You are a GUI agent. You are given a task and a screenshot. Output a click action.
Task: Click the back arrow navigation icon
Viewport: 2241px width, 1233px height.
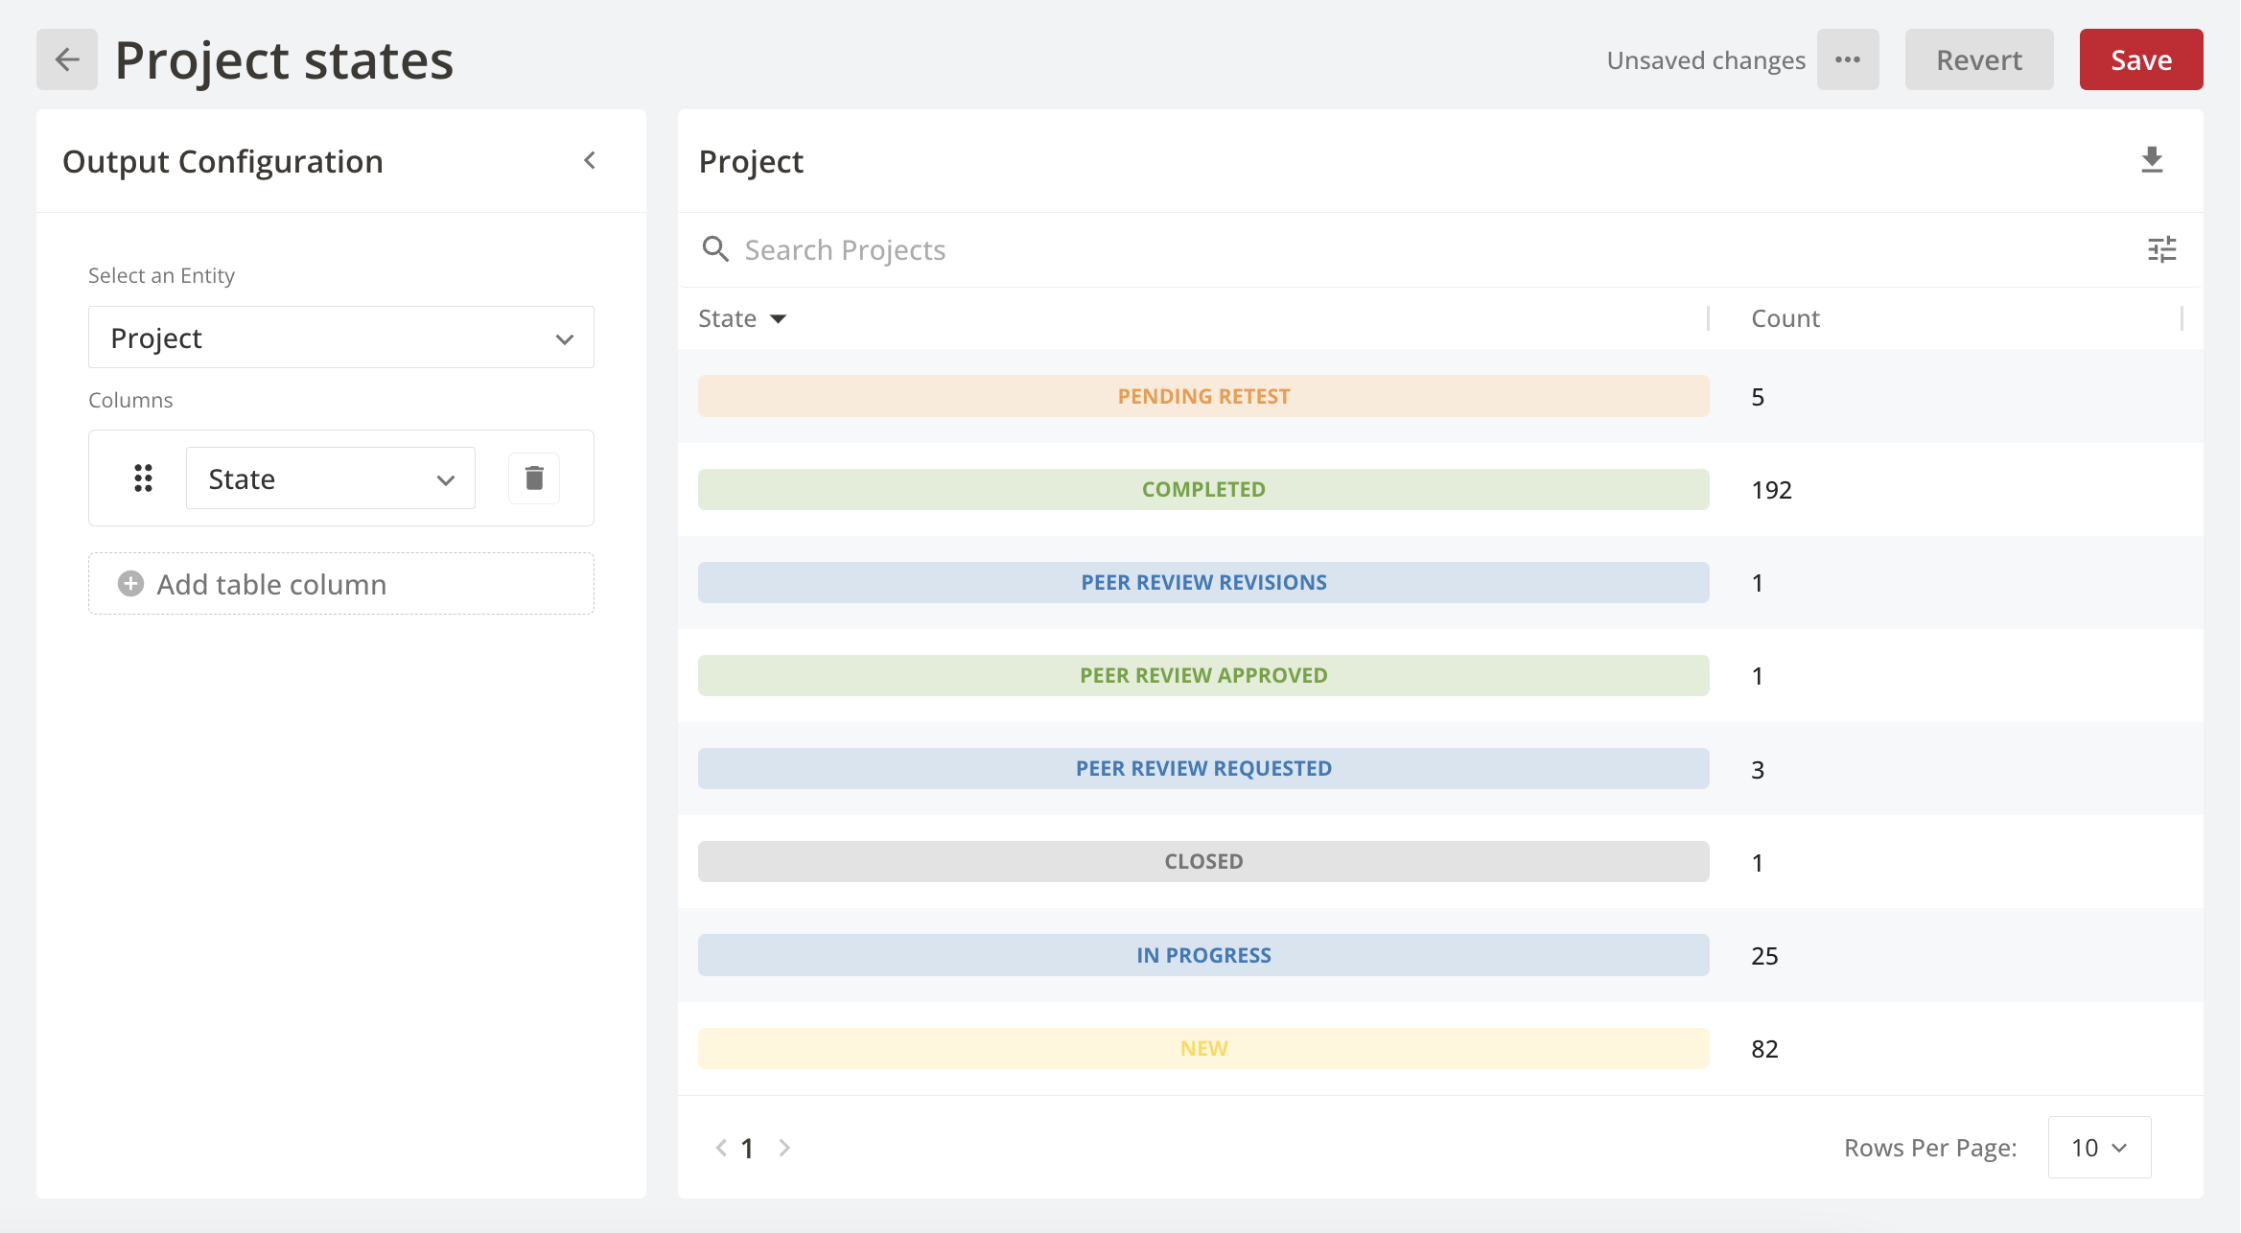(x=68, y=61)
